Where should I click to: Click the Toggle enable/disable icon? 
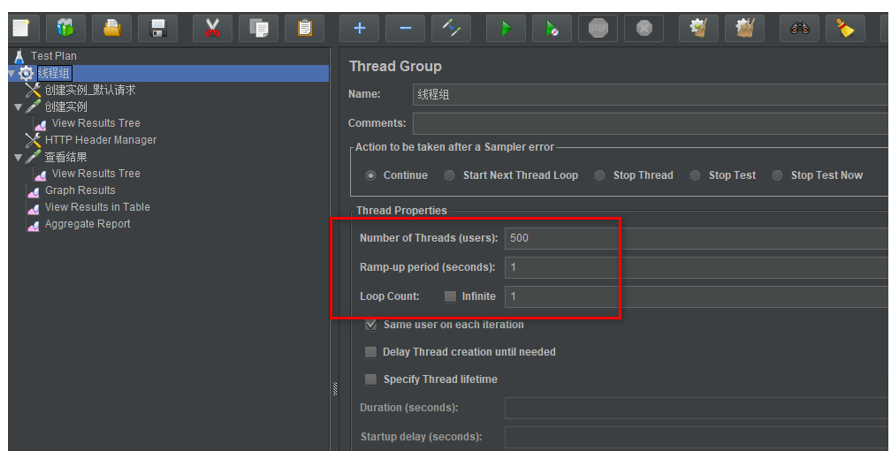[x=451, y=28]
